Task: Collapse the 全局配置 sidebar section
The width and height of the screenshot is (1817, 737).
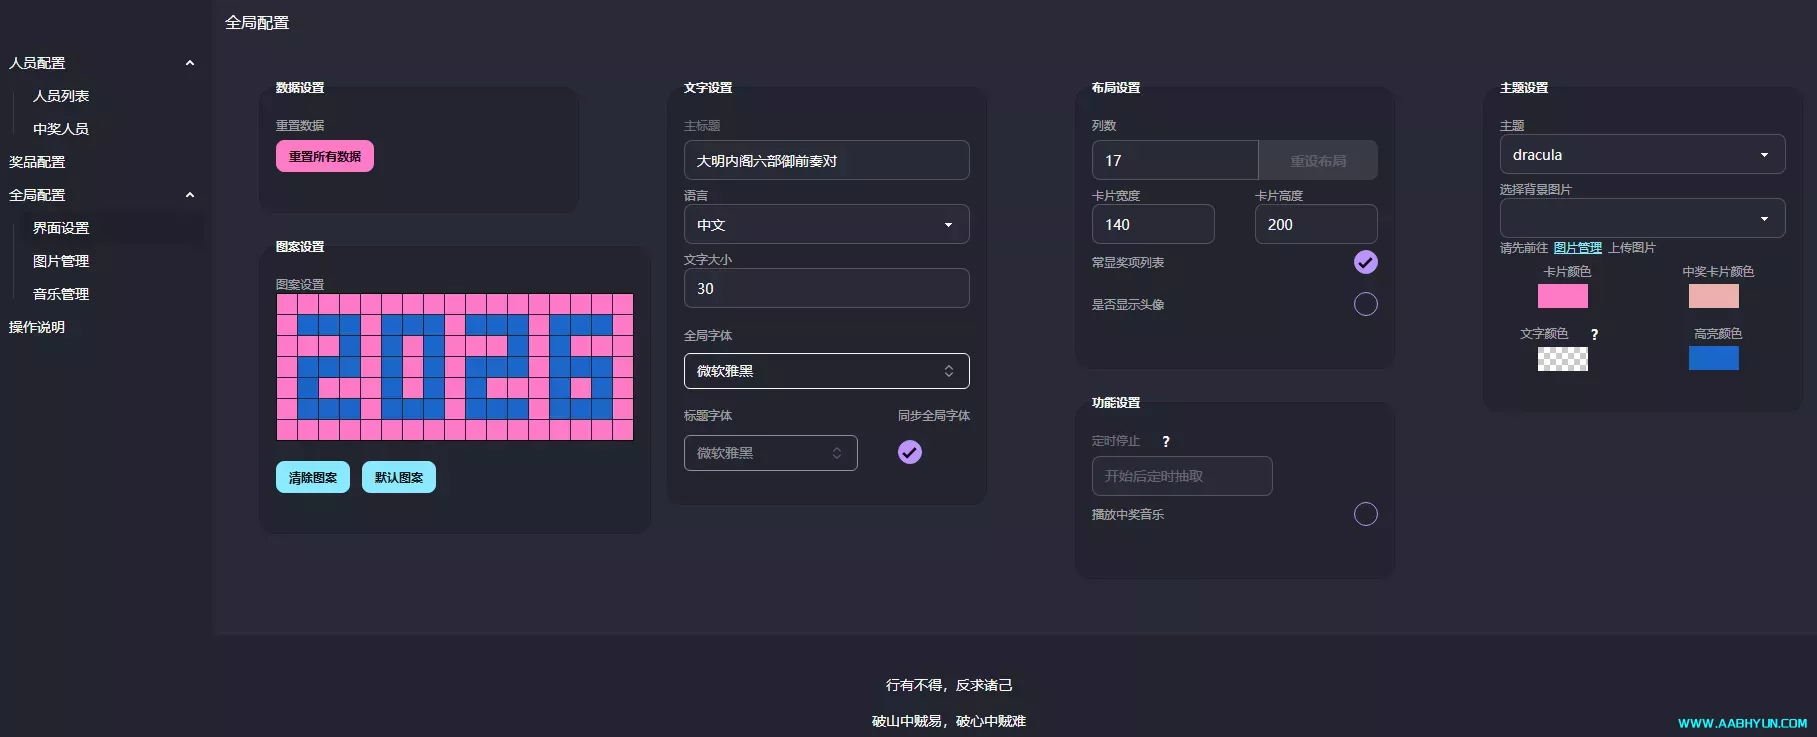Action: pyautogui.click(x=190, y=195)
